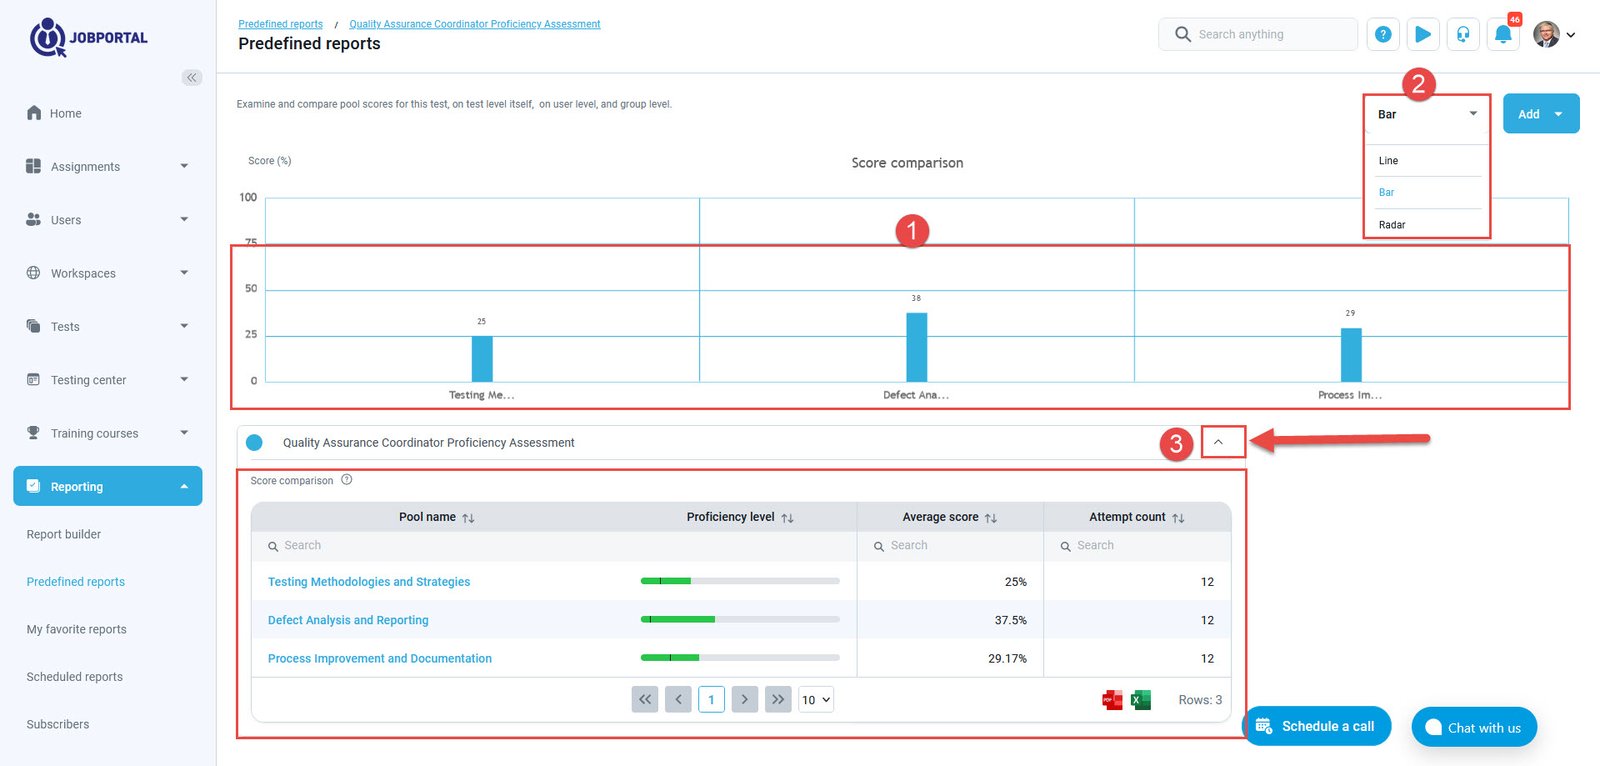Collapse the Quality Assurance assessment panel

(x=1218, y=442)
